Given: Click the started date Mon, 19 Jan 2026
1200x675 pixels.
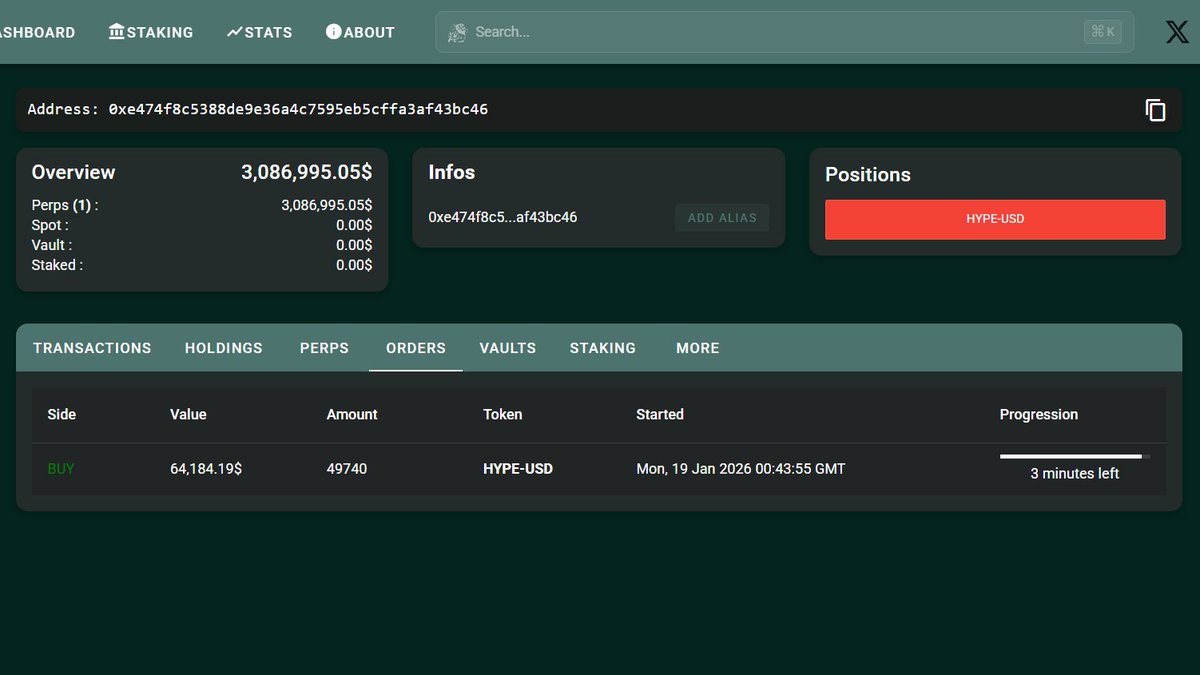Looking at the screenshot, I should (x=741, y=468).
